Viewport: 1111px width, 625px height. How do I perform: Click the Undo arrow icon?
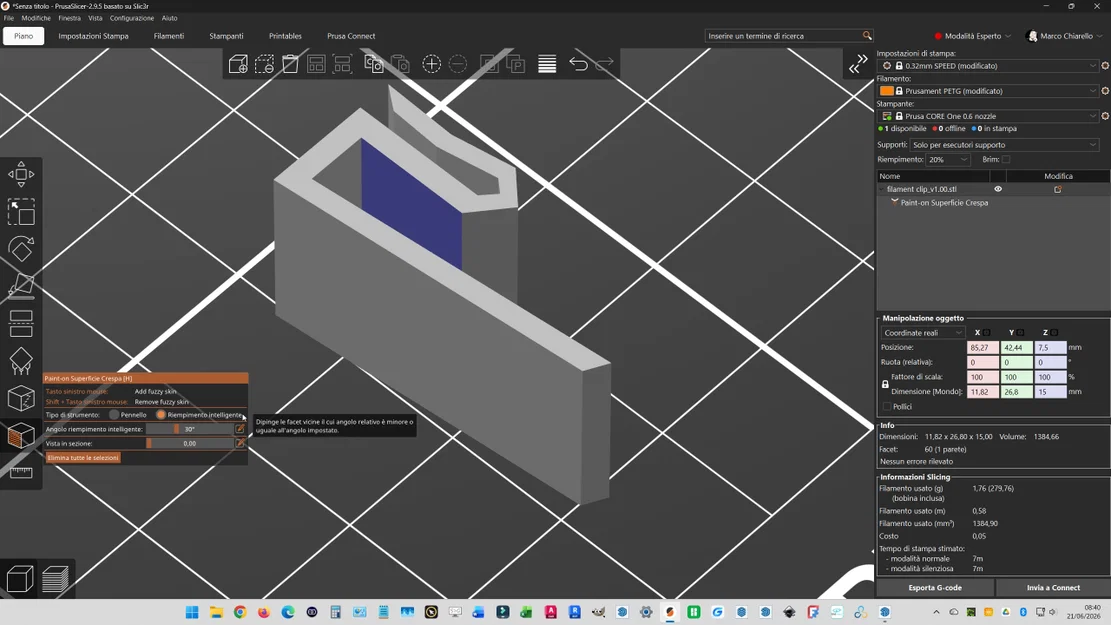coord(578,64)
